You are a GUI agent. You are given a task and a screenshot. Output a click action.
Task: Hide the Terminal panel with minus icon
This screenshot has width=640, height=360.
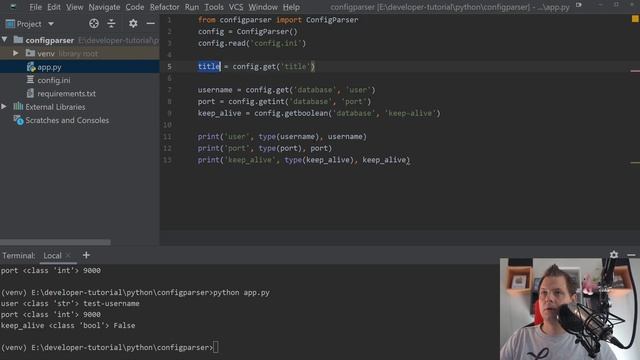[631, 255]
